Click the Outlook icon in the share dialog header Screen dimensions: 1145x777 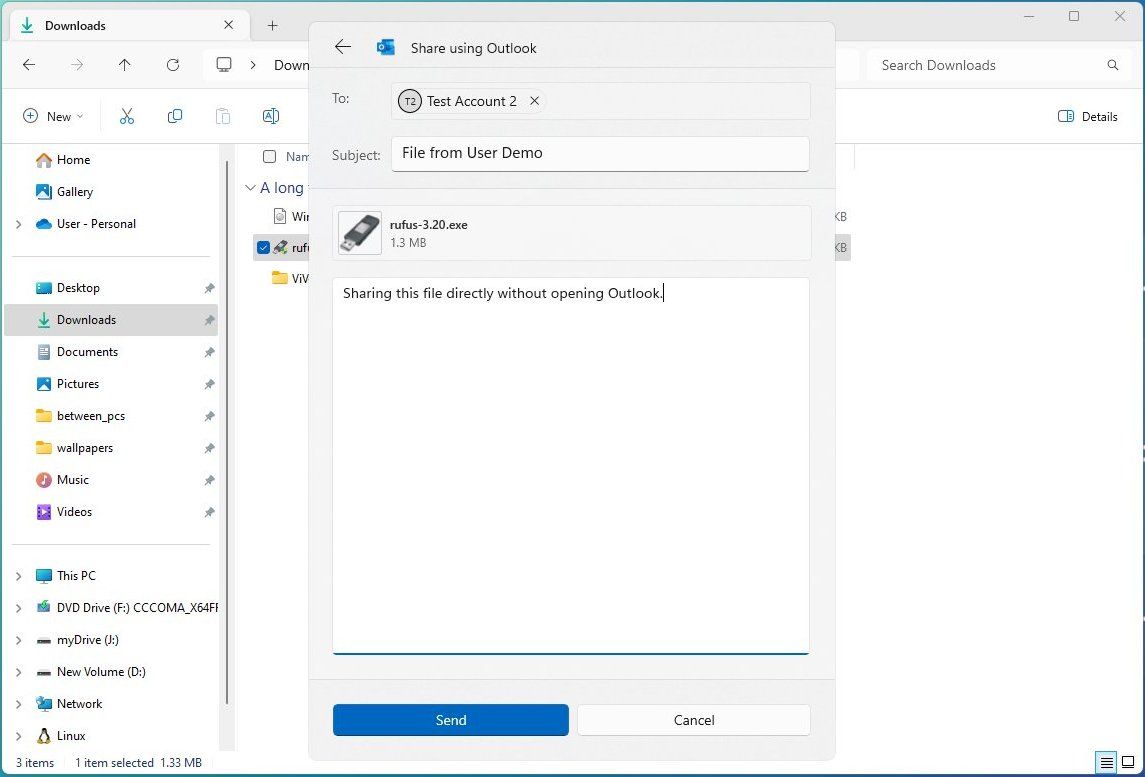(386, 47)
